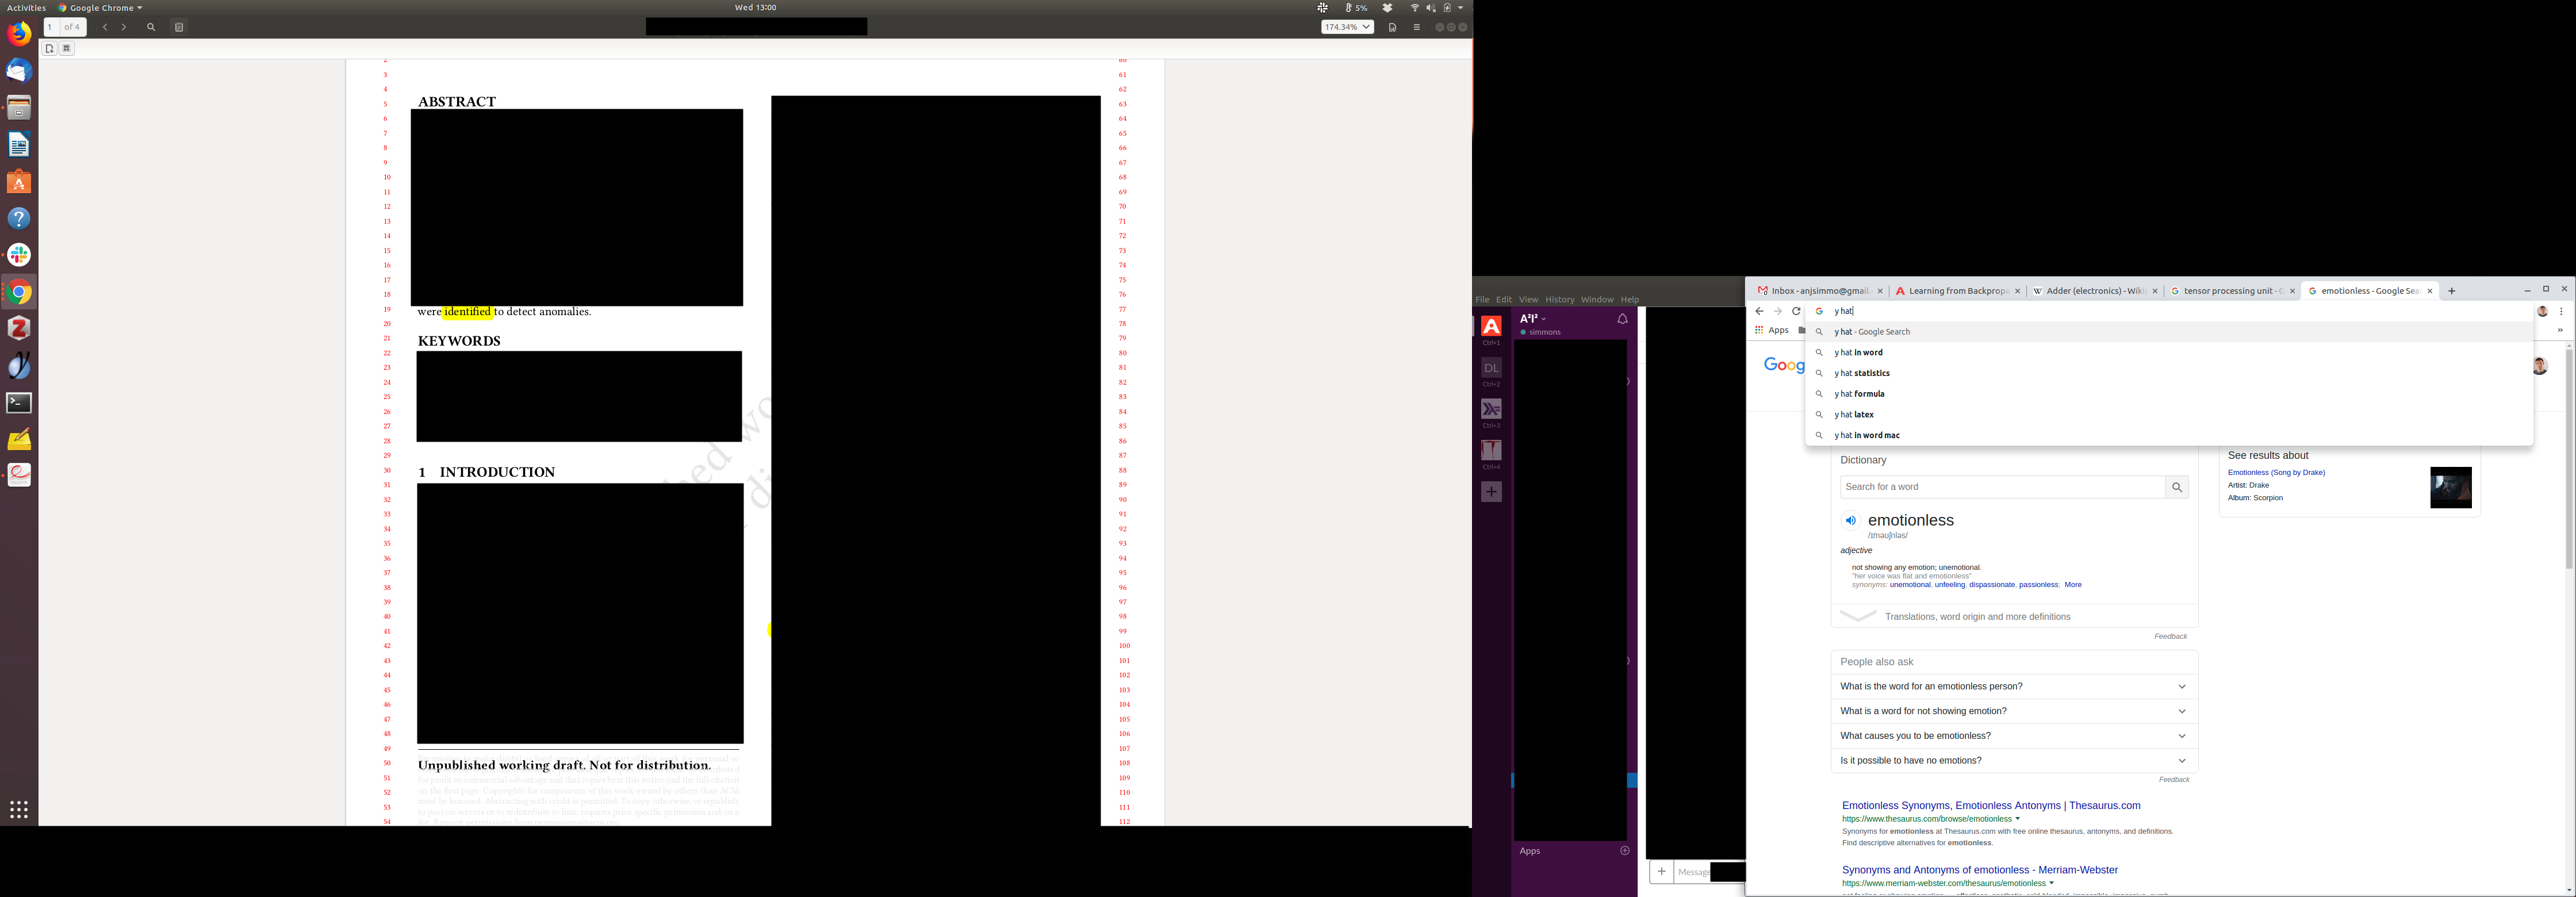Reload the current Chrome page
The height and width of the screenshot is (897, 2576).
click(x=1796, y=311)
